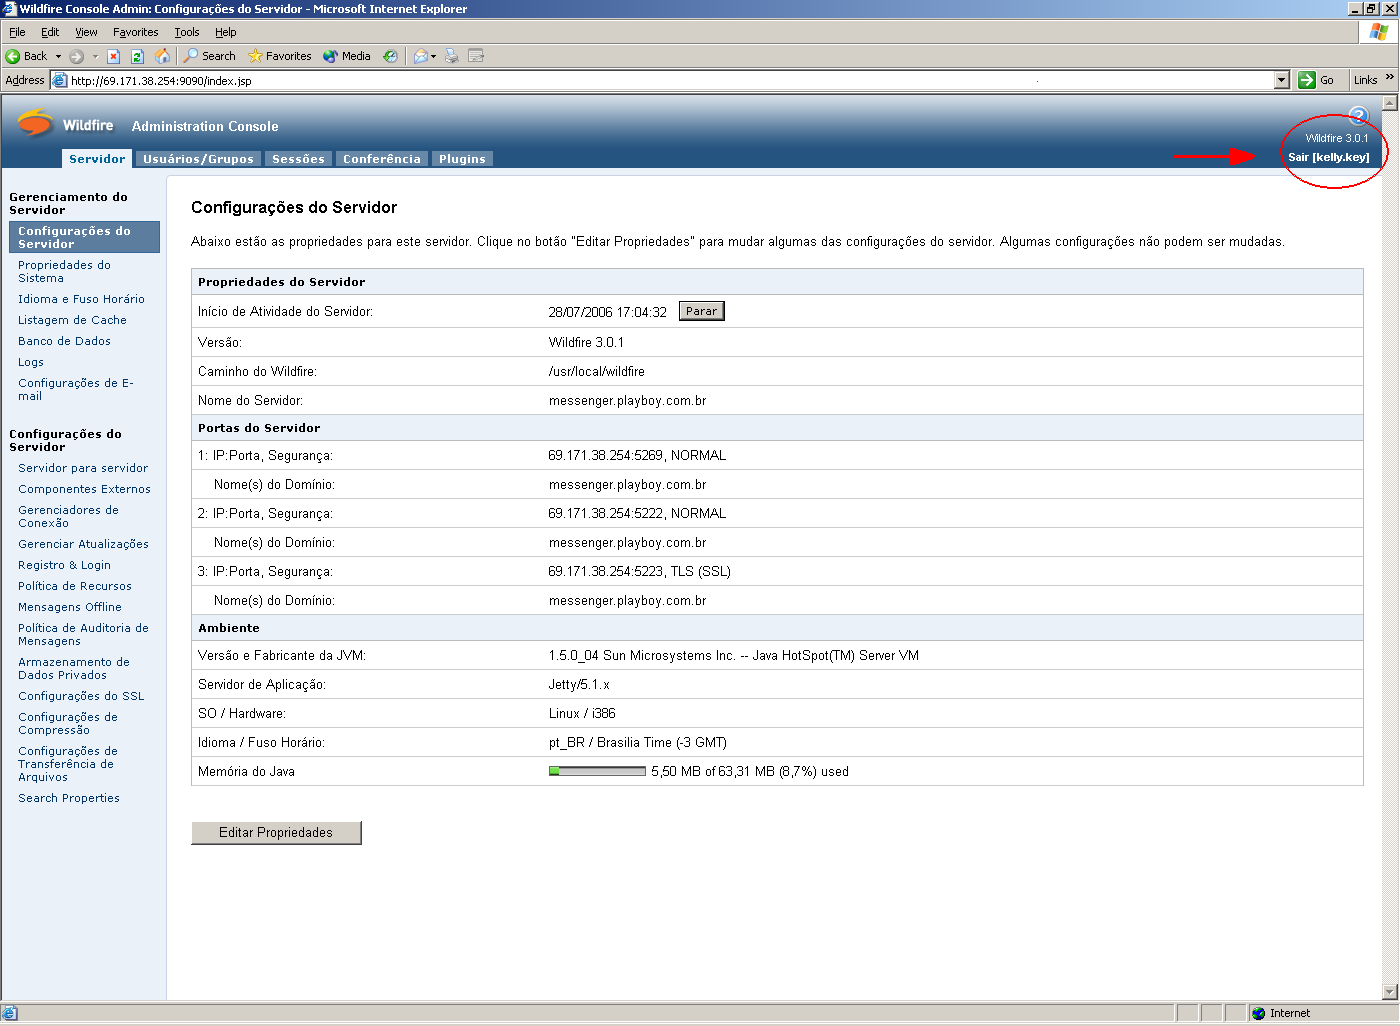This screenshot has width=1400, height=1026.
Task: Open the Favorites toolbar button
Action: tap(280, 56)
